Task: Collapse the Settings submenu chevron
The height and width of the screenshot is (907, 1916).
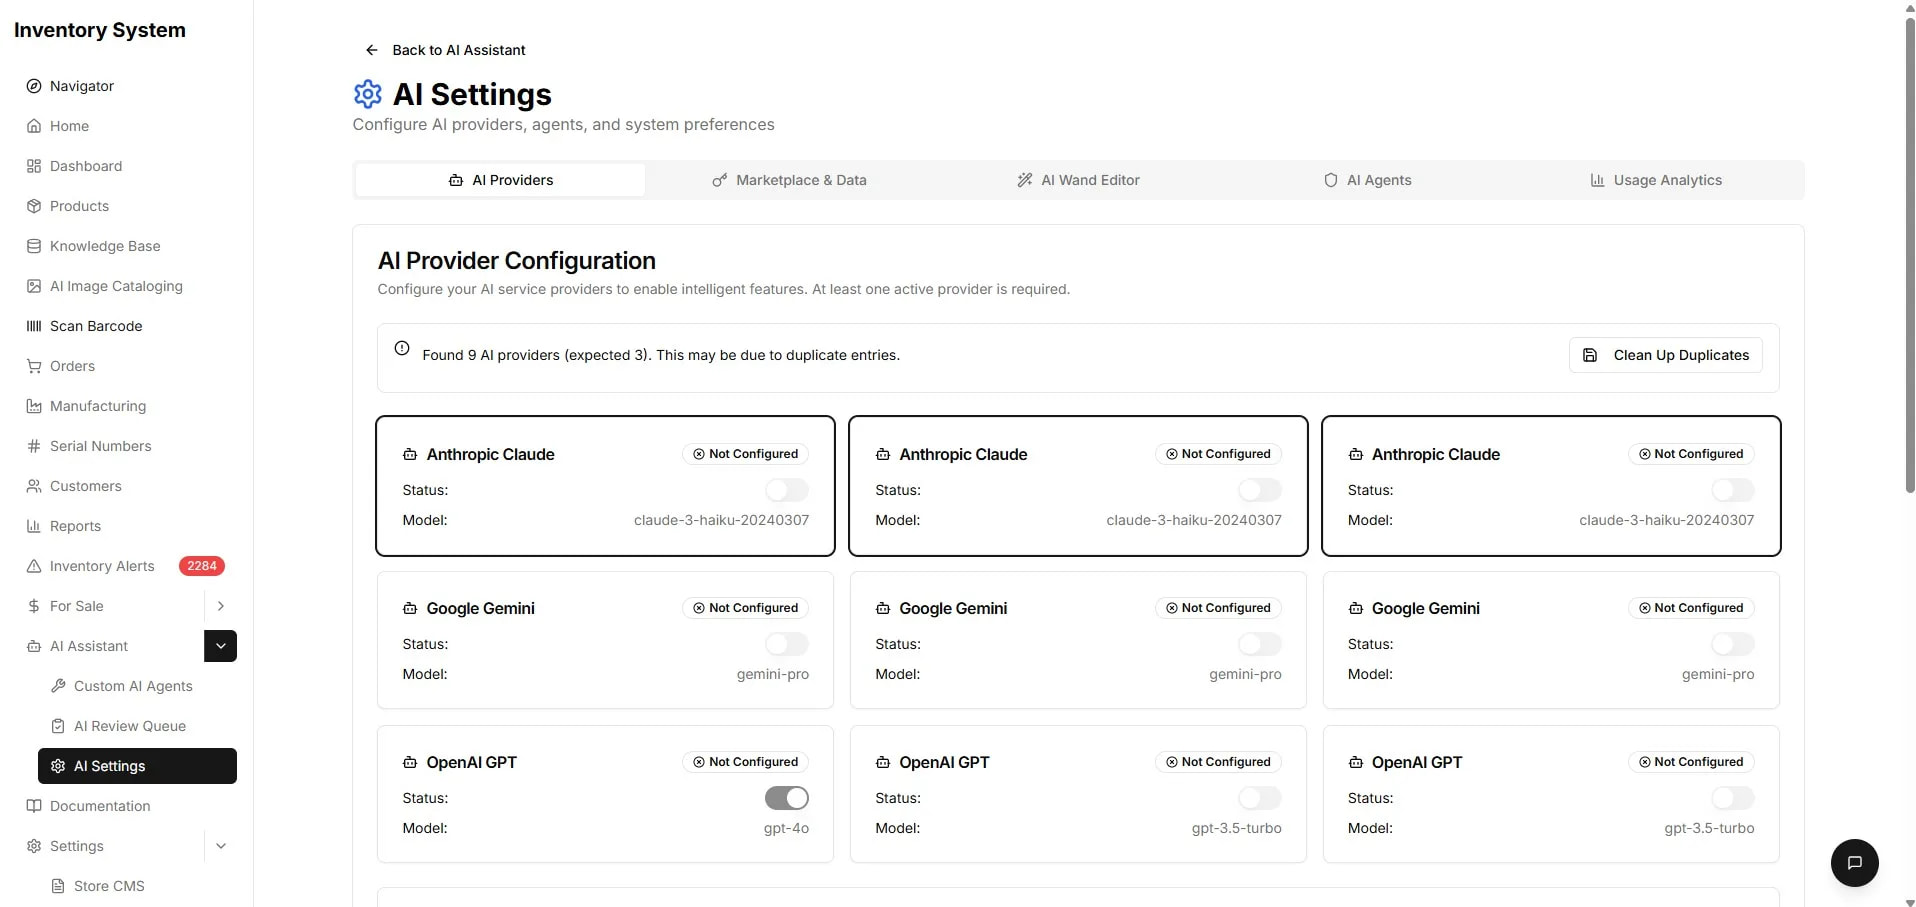Action: pos(221,846)
